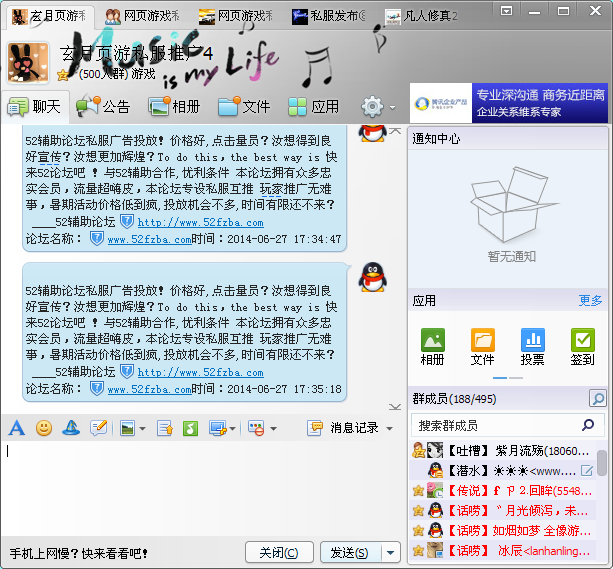The image size is (613, 569).
Task: Expand the 发送 button options arrow
Action: 391,552
